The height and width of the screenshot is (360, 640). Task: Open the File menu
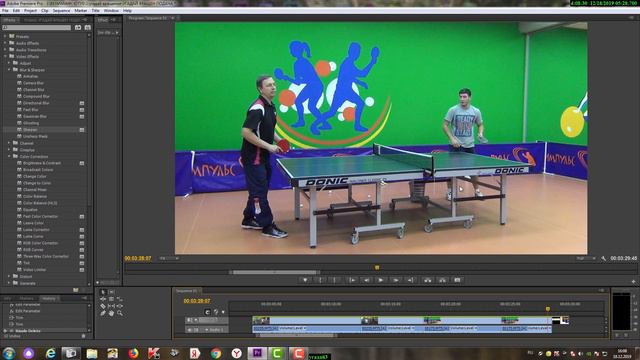(x=5, y=11)
